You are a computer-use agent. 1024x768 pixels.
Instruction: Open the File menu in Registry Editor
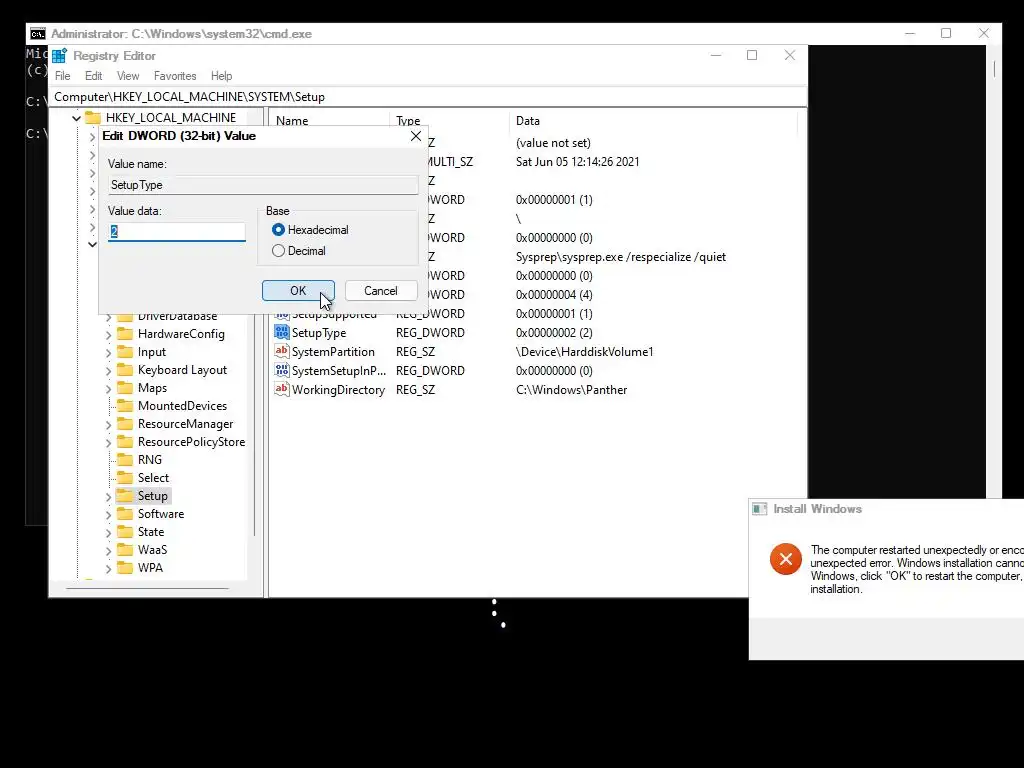[x=63, y=76]
